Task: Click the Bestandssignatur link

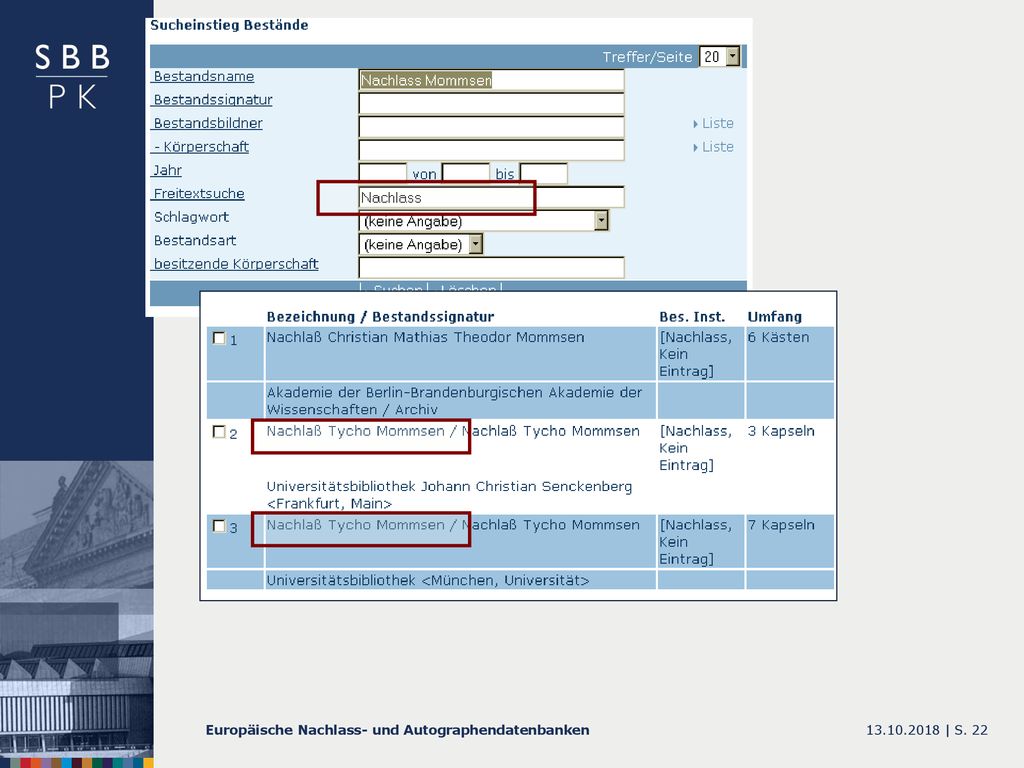Action: (x=212, y=100)
